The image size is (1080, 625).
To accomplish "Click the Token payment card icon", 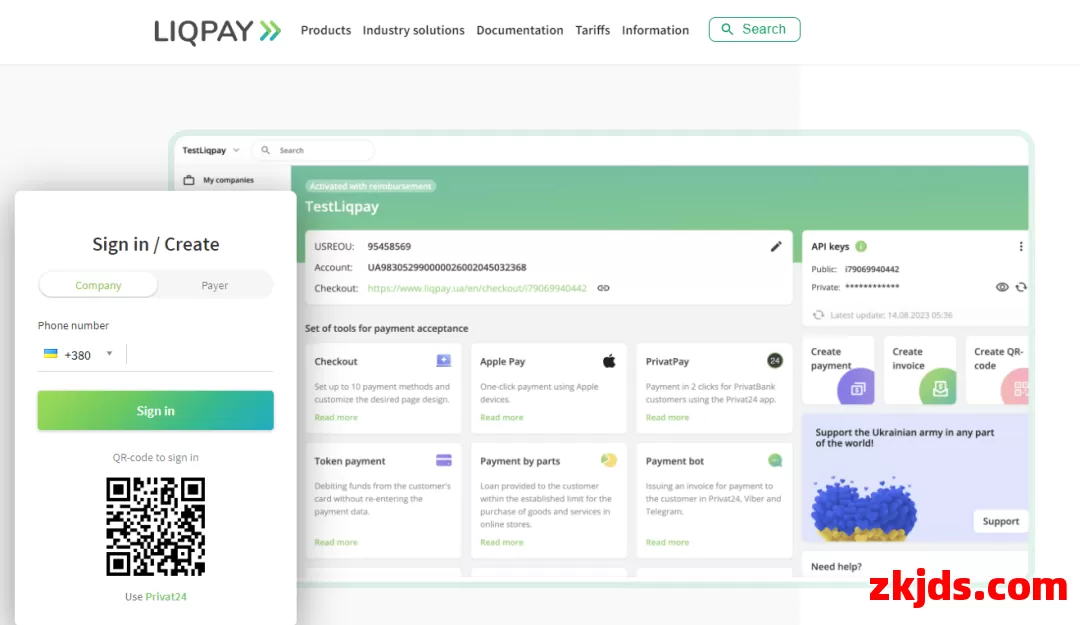I will click(444, 460).
